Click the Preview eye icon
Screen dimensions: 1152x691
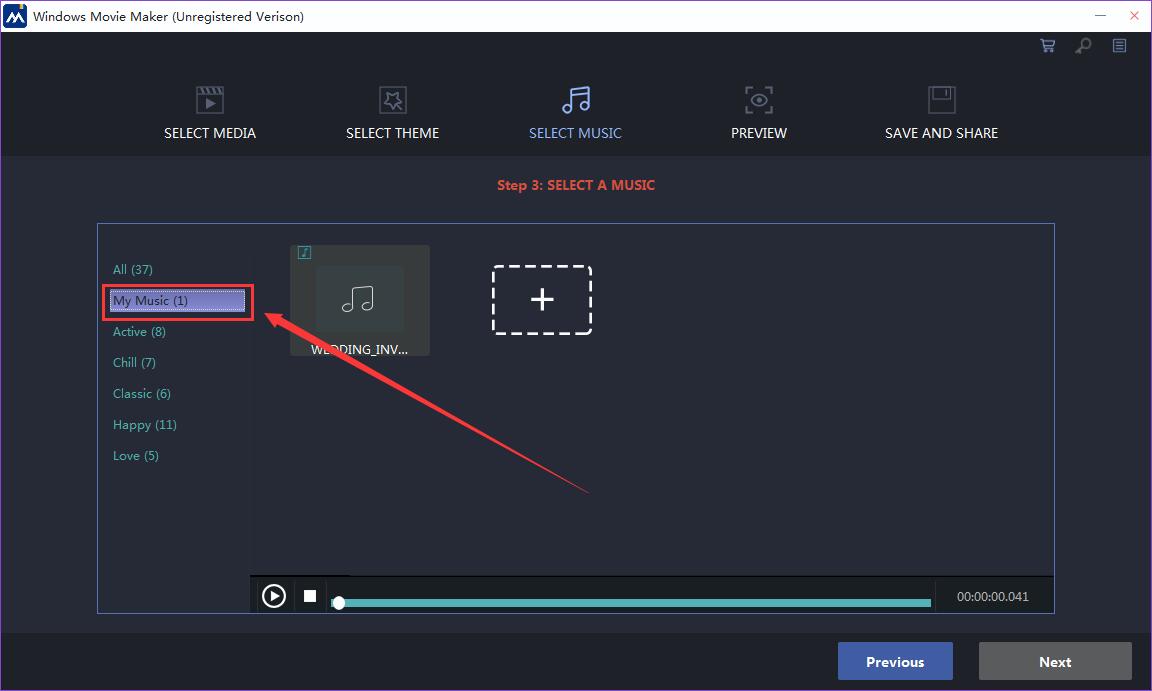point(759,100)
